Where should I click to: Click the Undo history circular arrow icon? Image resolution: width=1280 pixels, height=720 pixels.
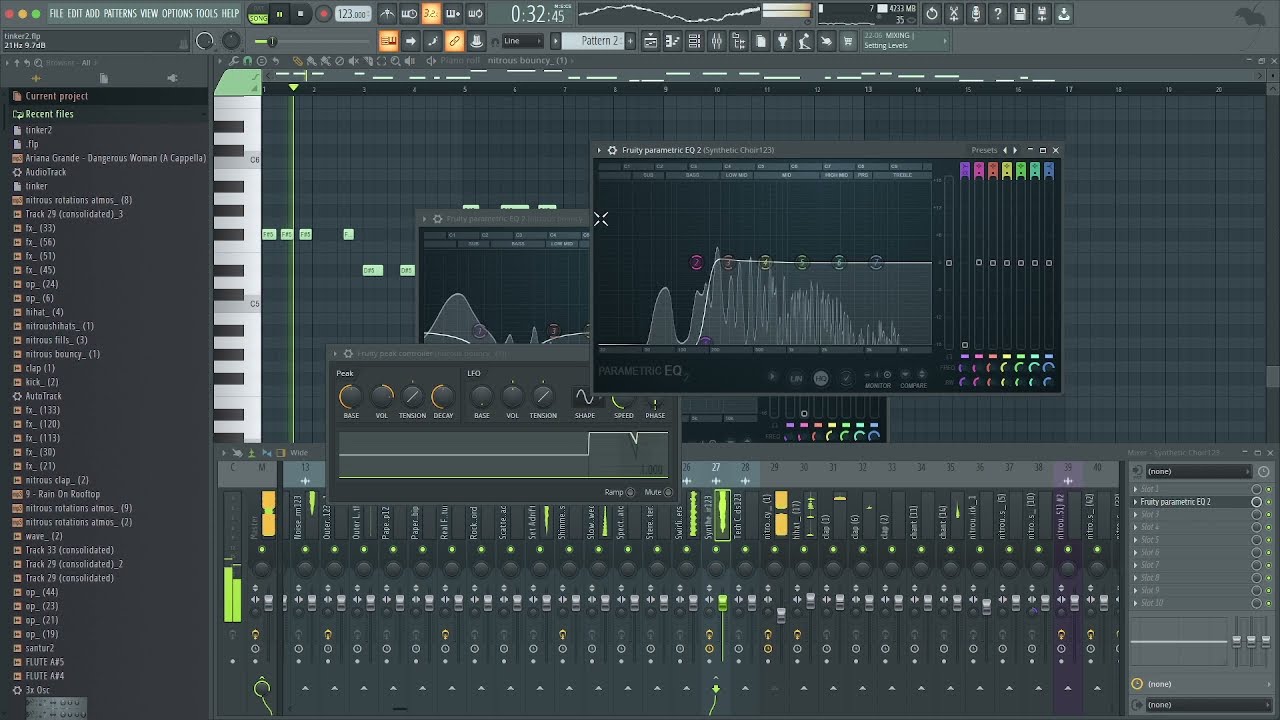(x=932, y=14)
